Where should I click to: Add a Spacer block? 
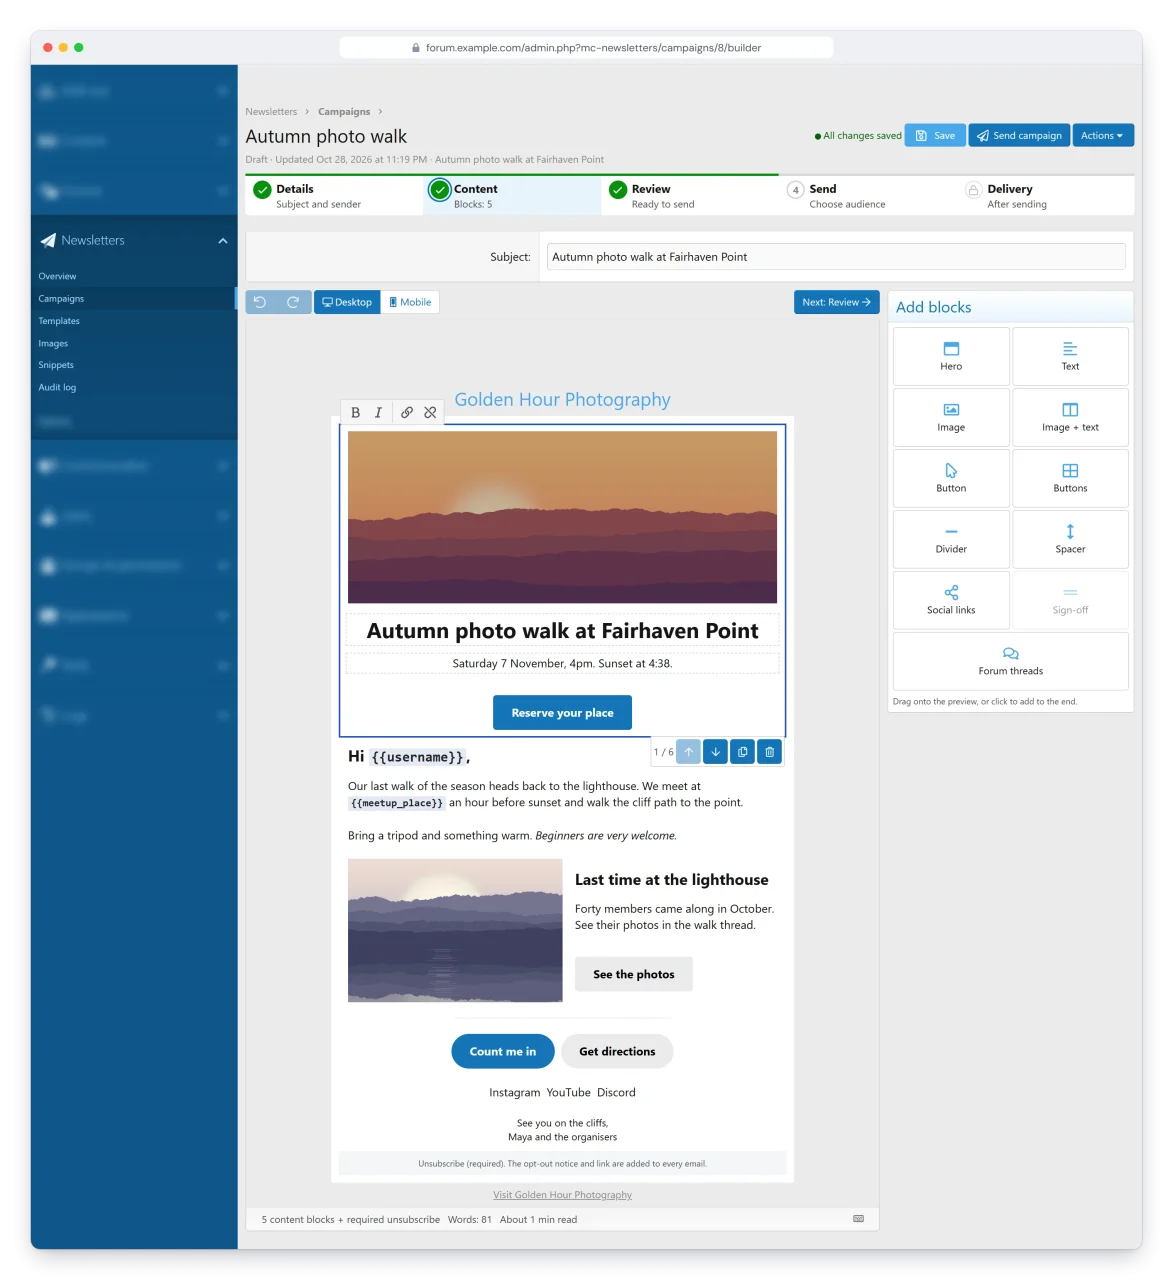pyautogui.click(x=1070, y=539)
